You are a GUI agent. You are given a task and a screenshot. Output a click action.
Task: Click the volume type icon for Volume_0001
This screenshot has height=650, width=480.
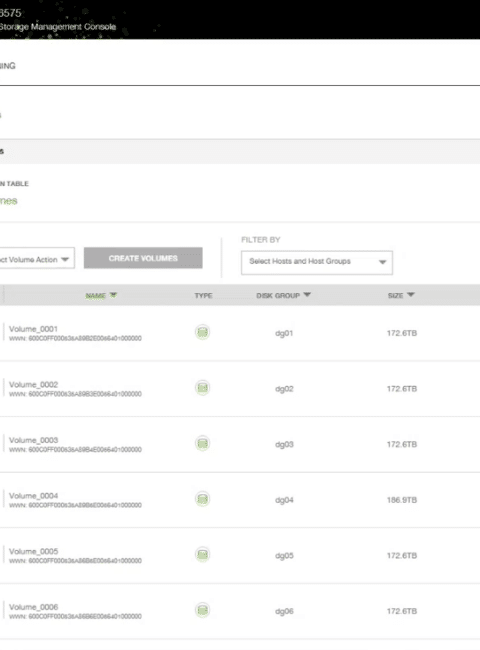[x=202, y=332]
